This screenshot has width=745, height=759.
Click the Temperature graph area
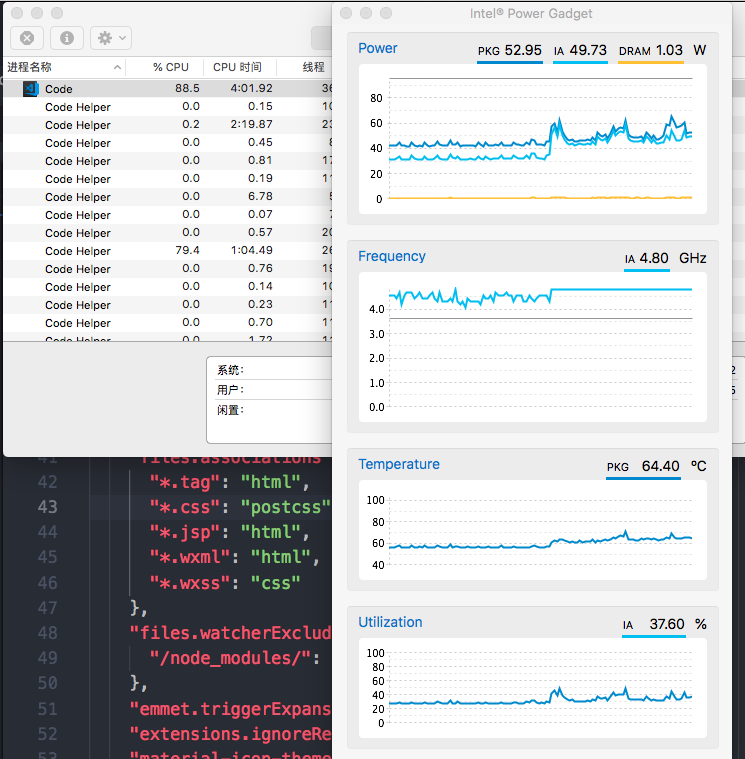tap(532, 530)
